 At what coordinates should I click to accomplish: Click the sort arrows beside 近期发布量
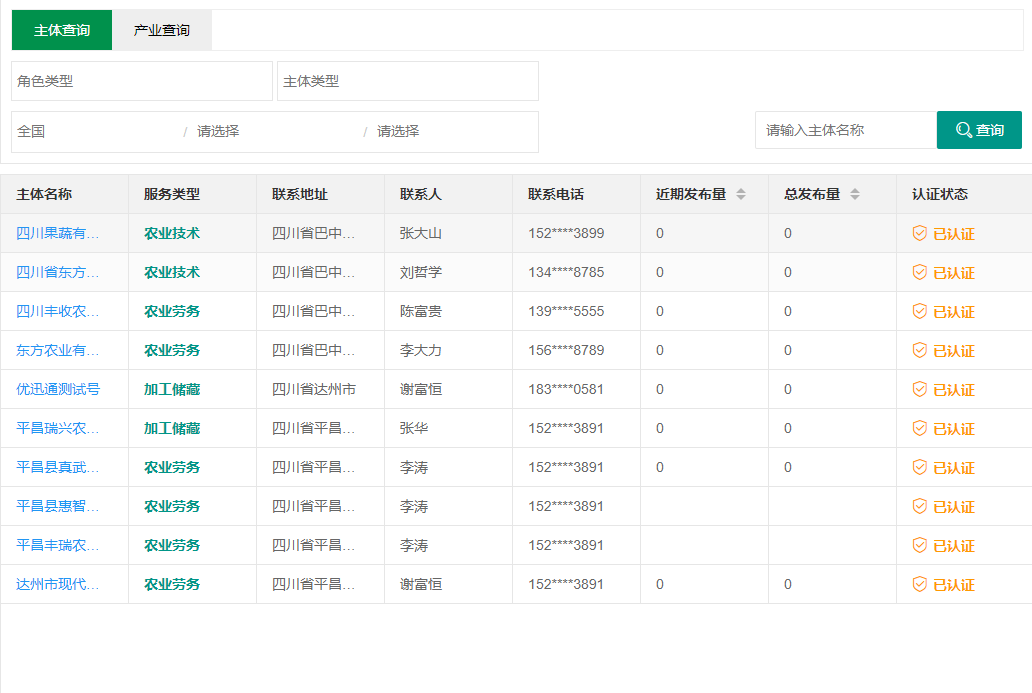tap(741, 194)
